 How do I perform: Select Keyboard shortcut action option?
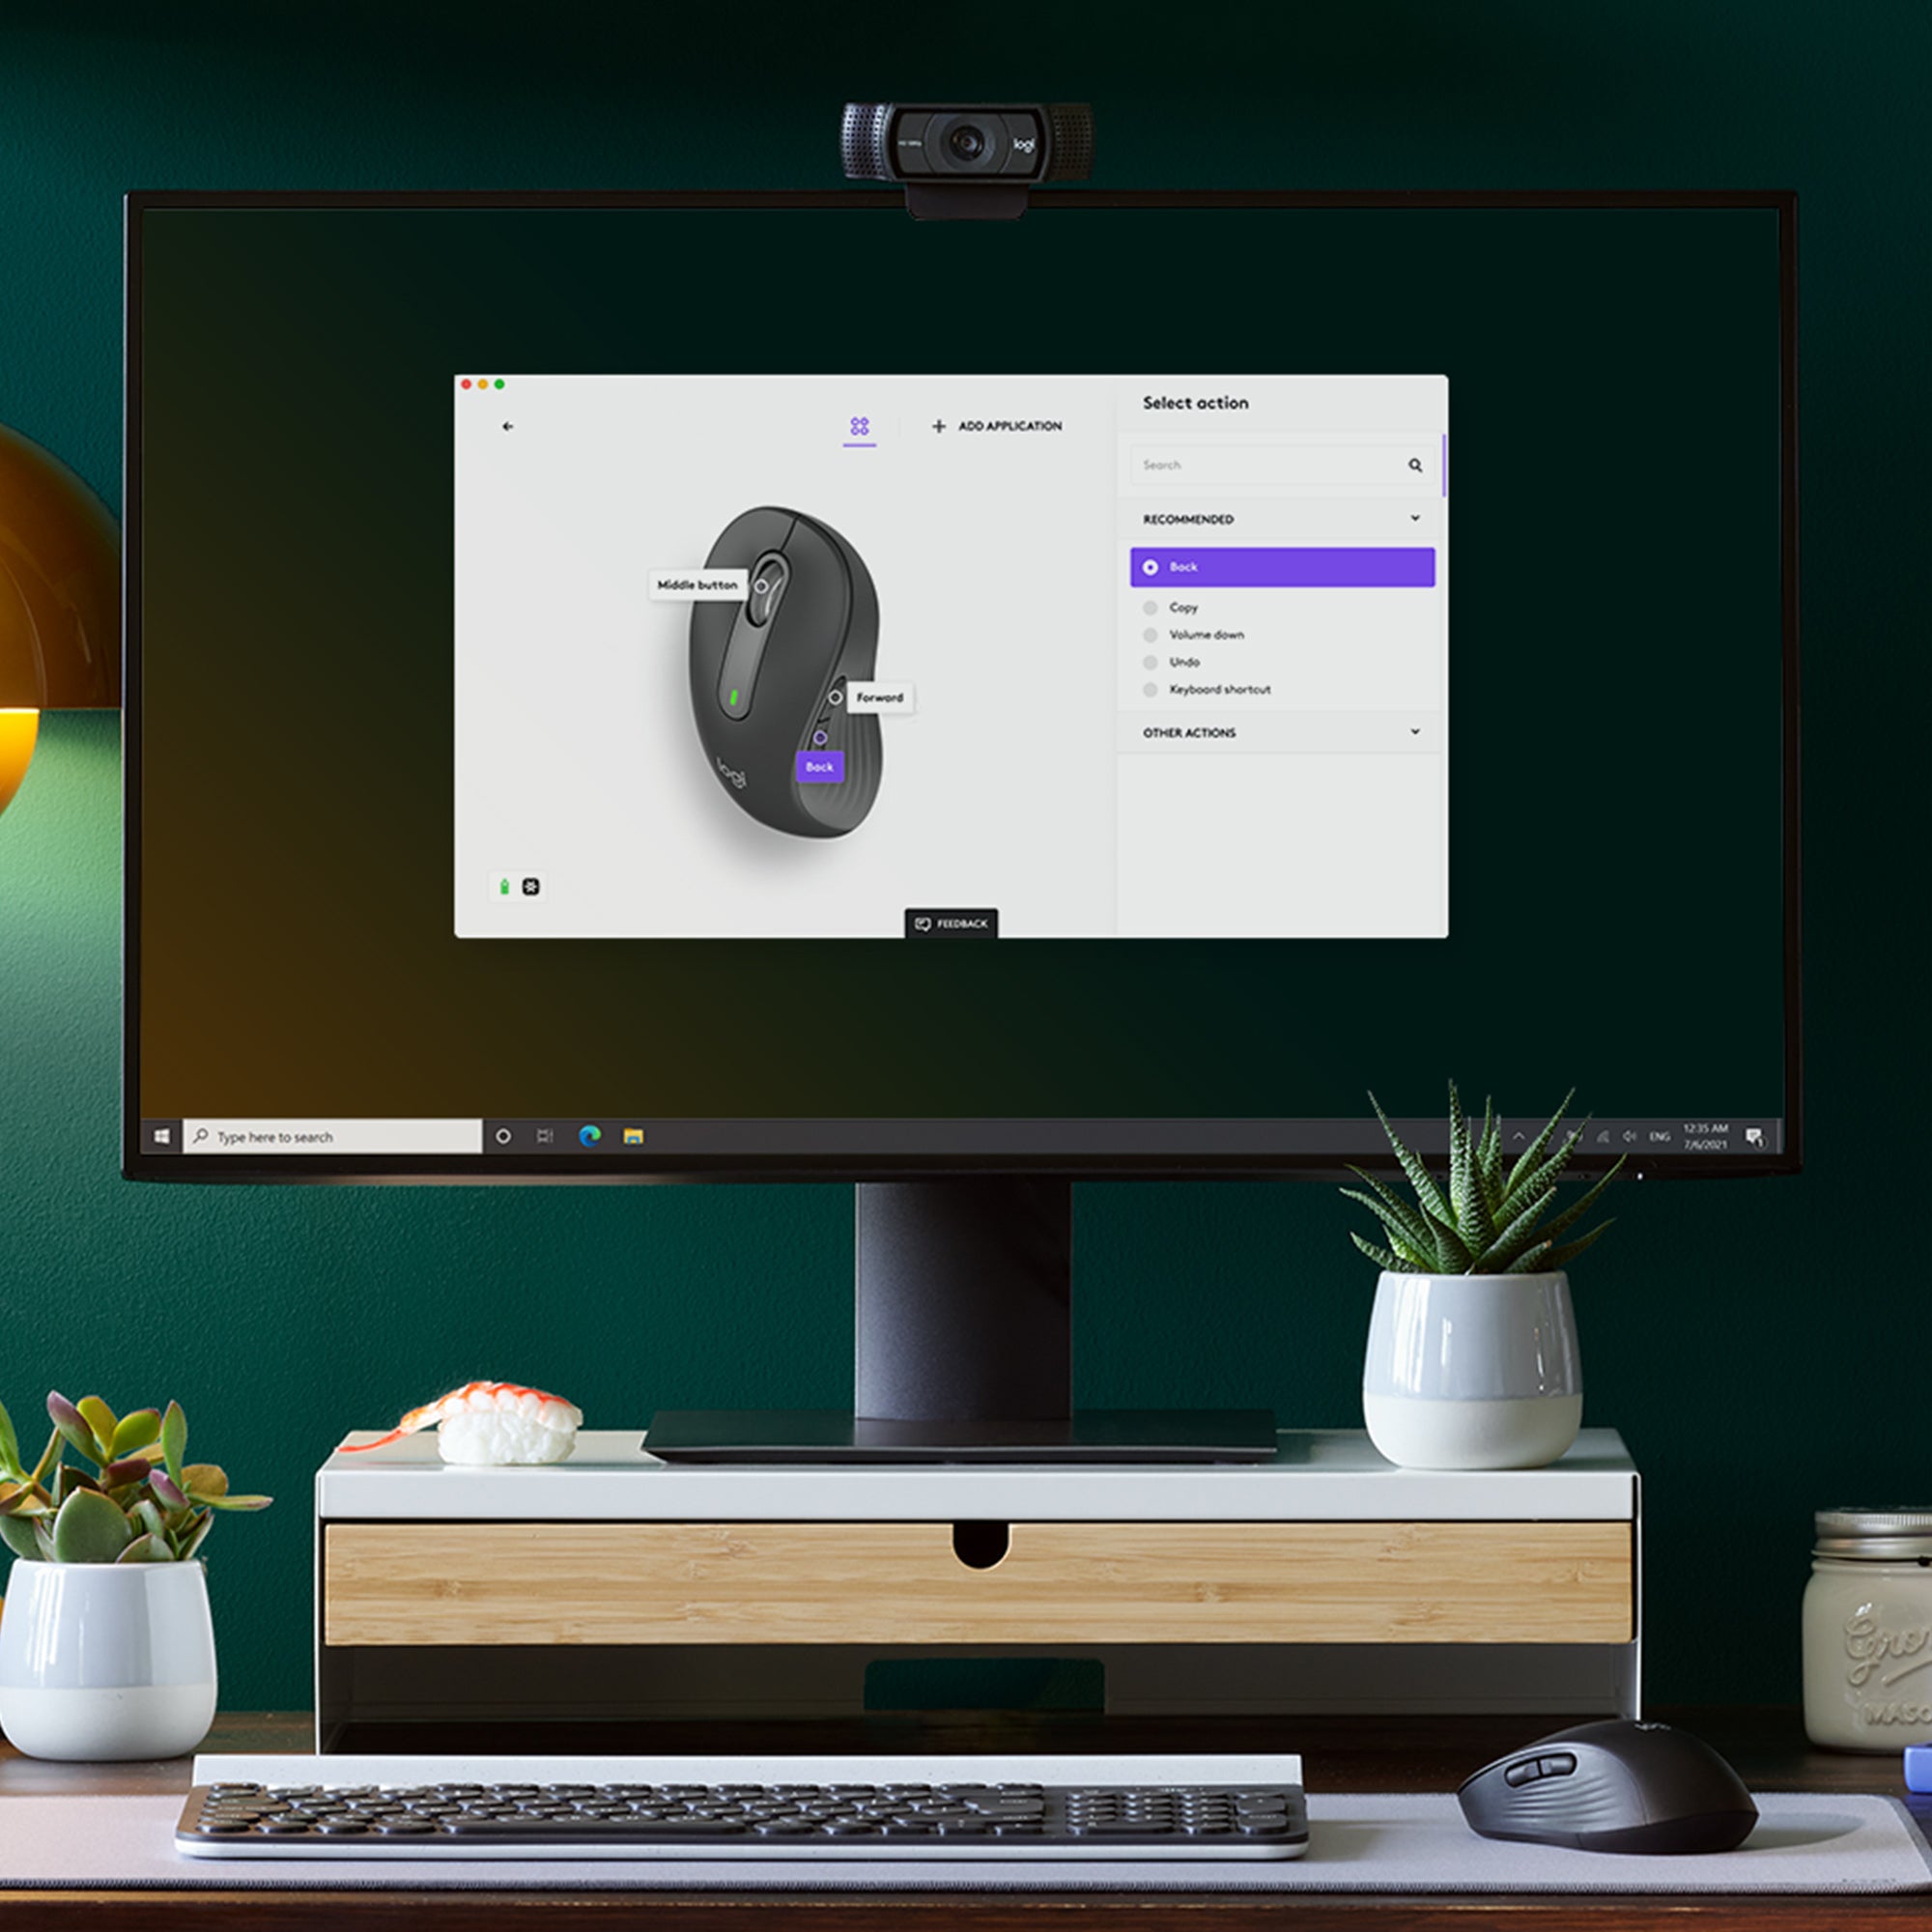(1223, 688)
